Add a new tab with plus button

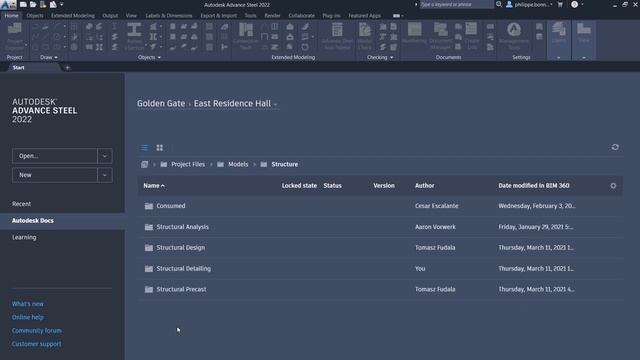(x=67, y=68)
